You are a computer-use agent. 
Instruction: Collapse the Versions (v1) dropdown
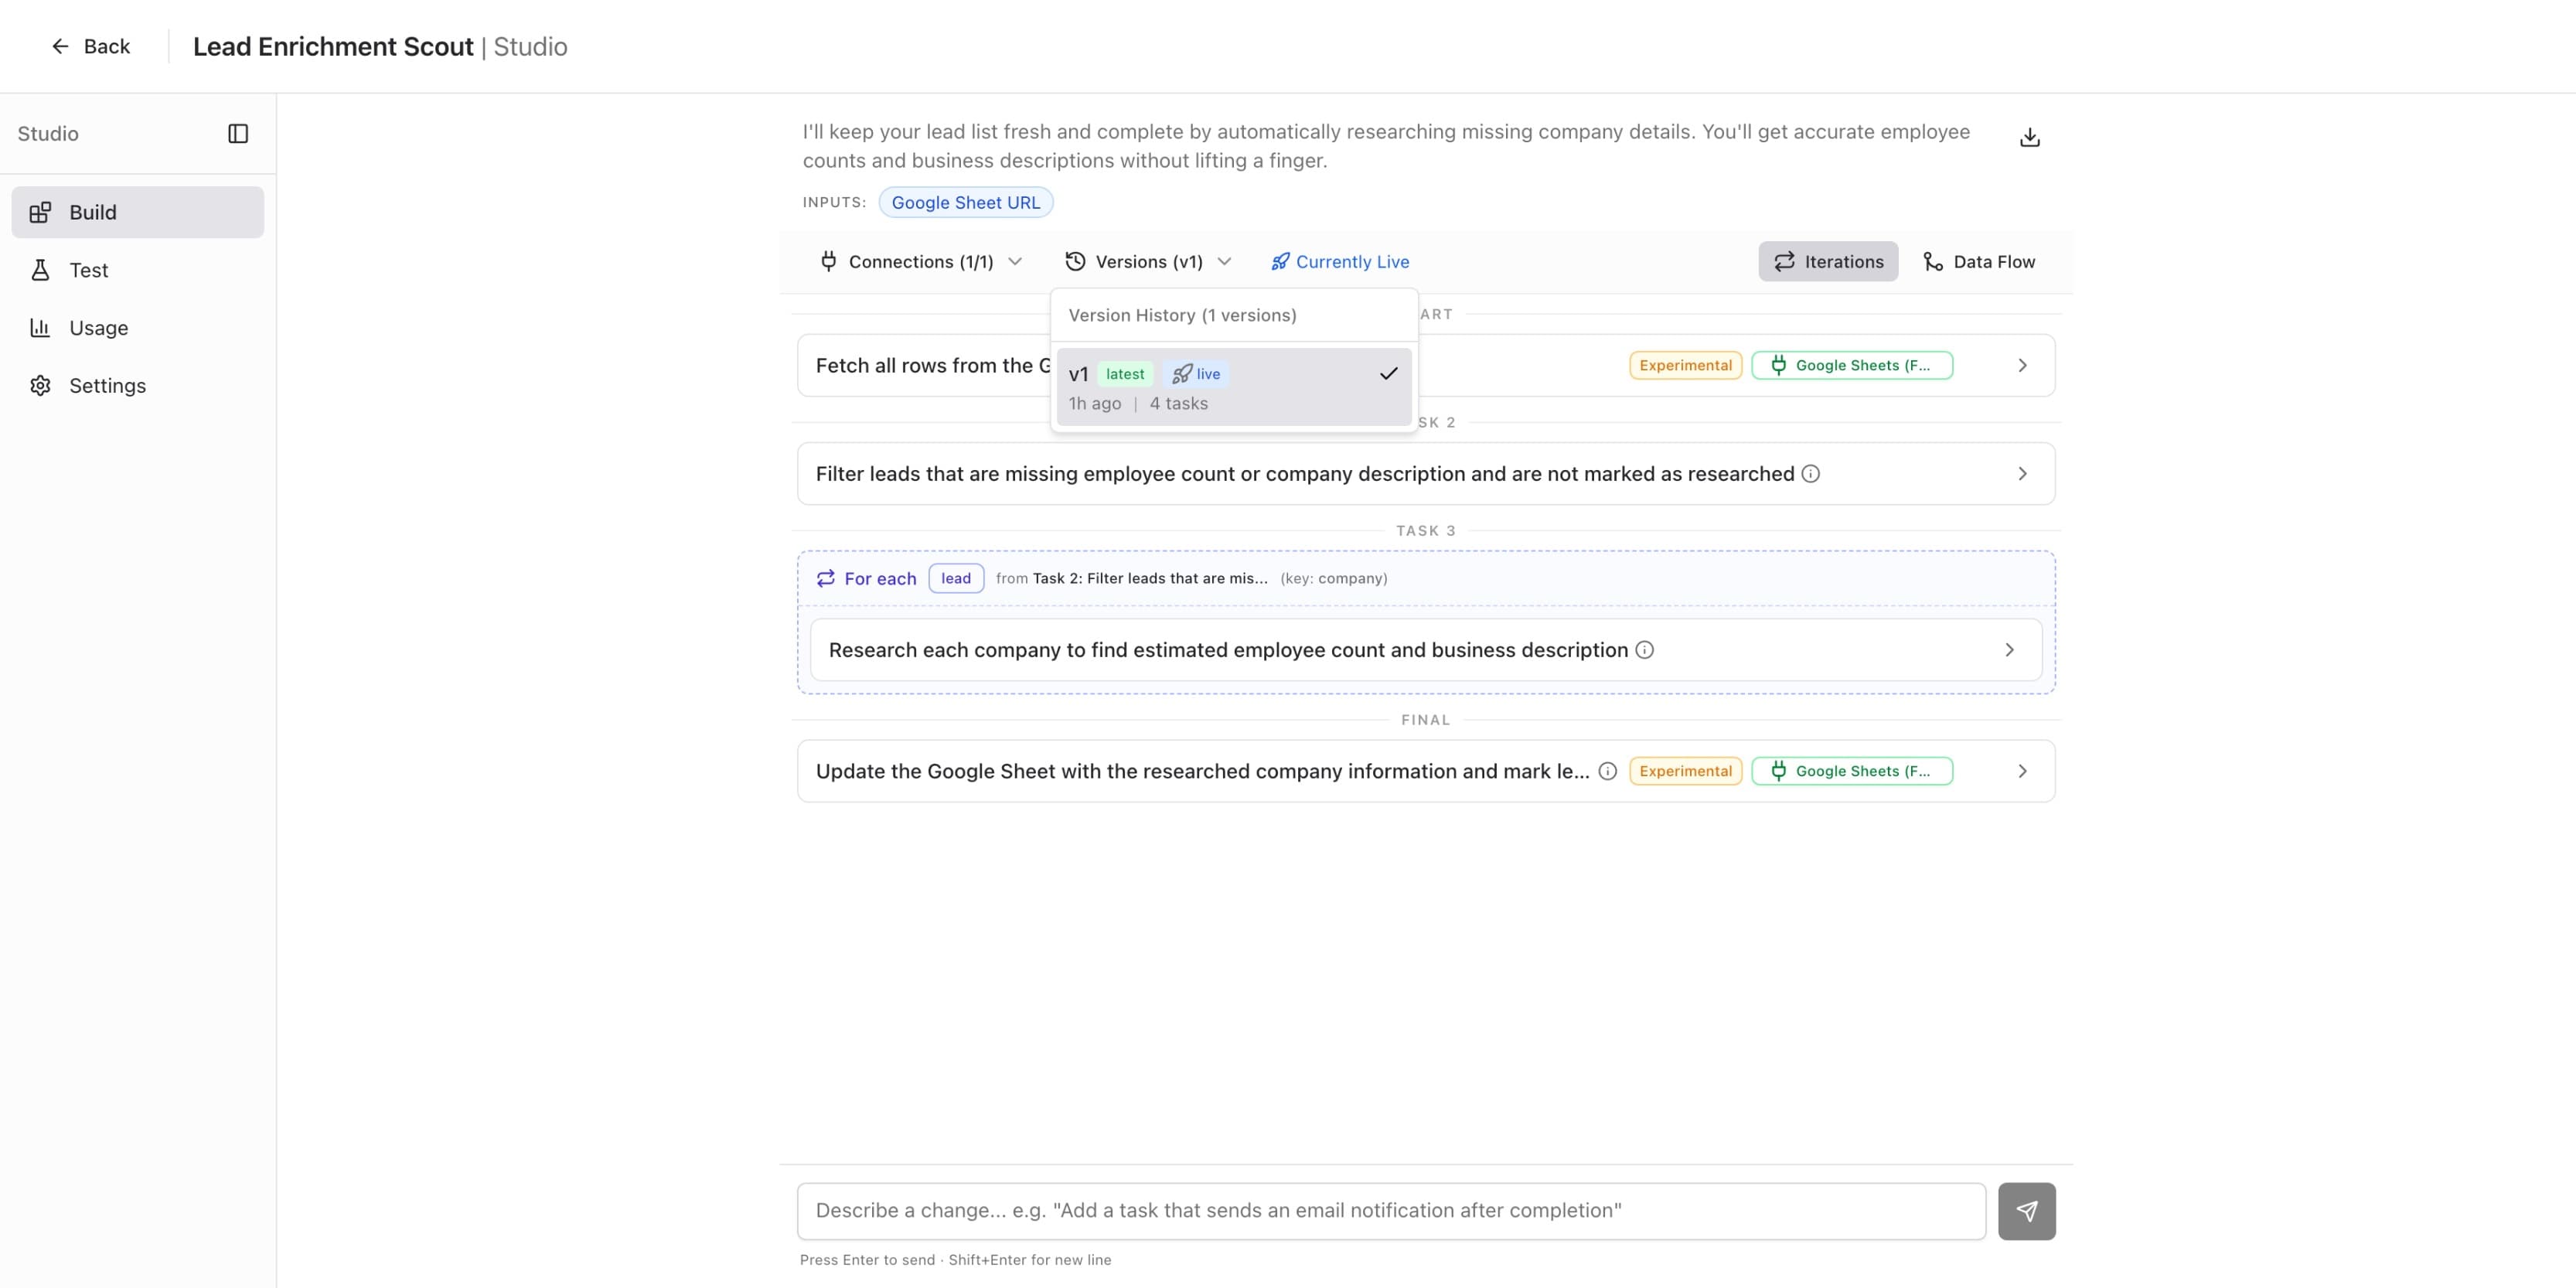[1148, 262]
